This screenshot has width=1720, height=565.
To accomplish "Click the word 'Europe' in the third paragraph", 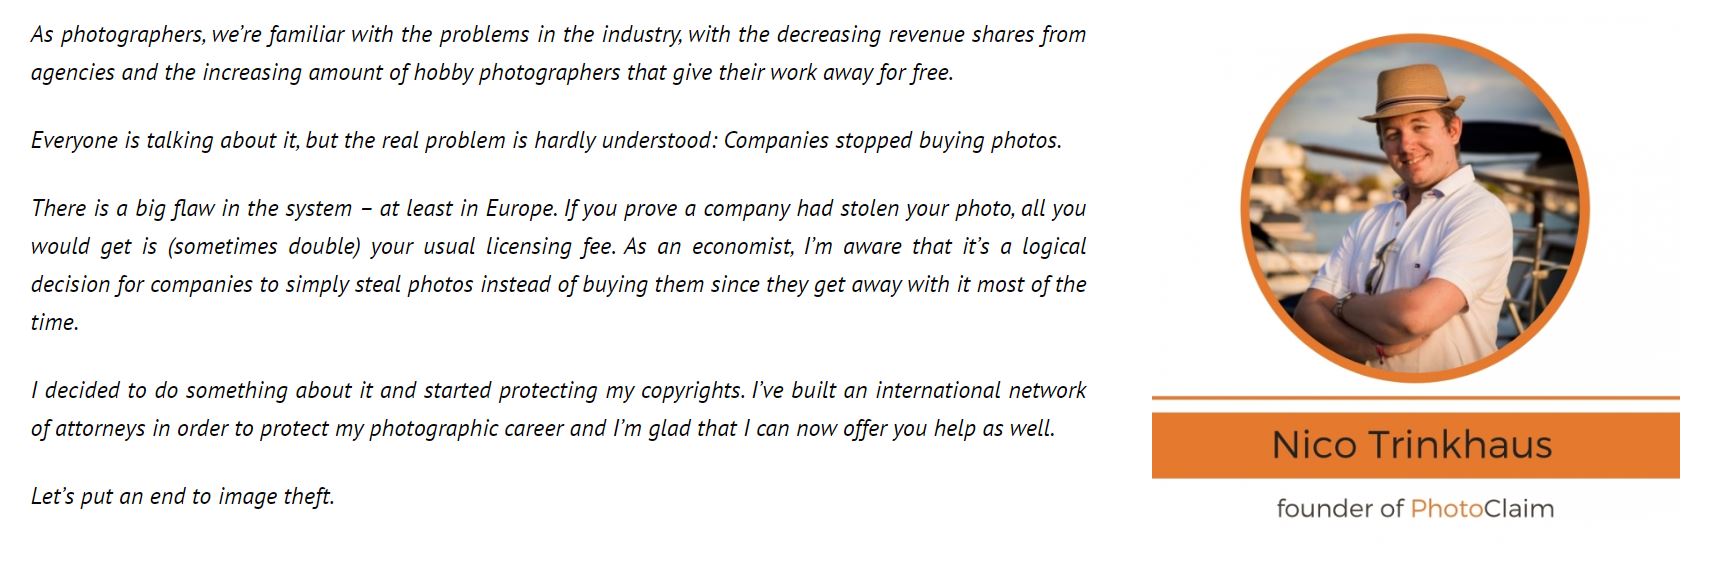I will 521,209.
